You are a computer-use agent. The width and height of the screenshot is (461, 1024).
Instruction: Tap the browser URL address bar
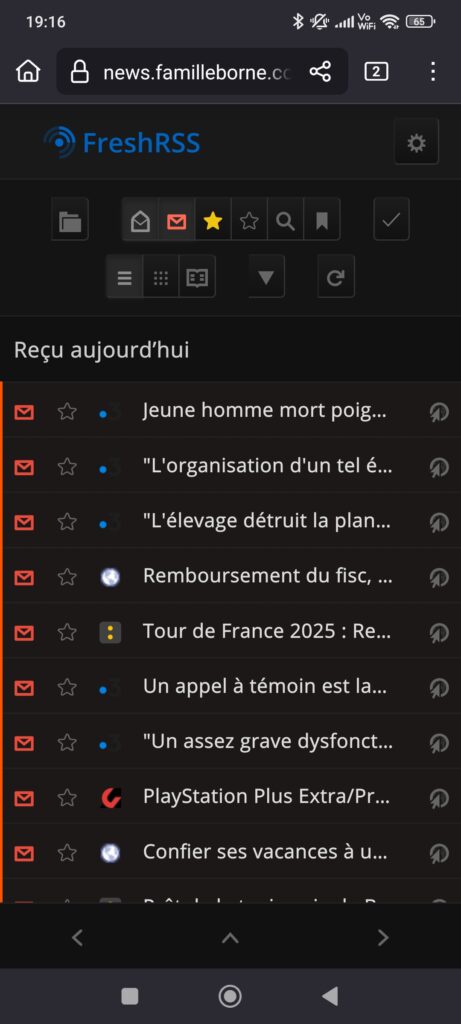[x=196, y=72]
